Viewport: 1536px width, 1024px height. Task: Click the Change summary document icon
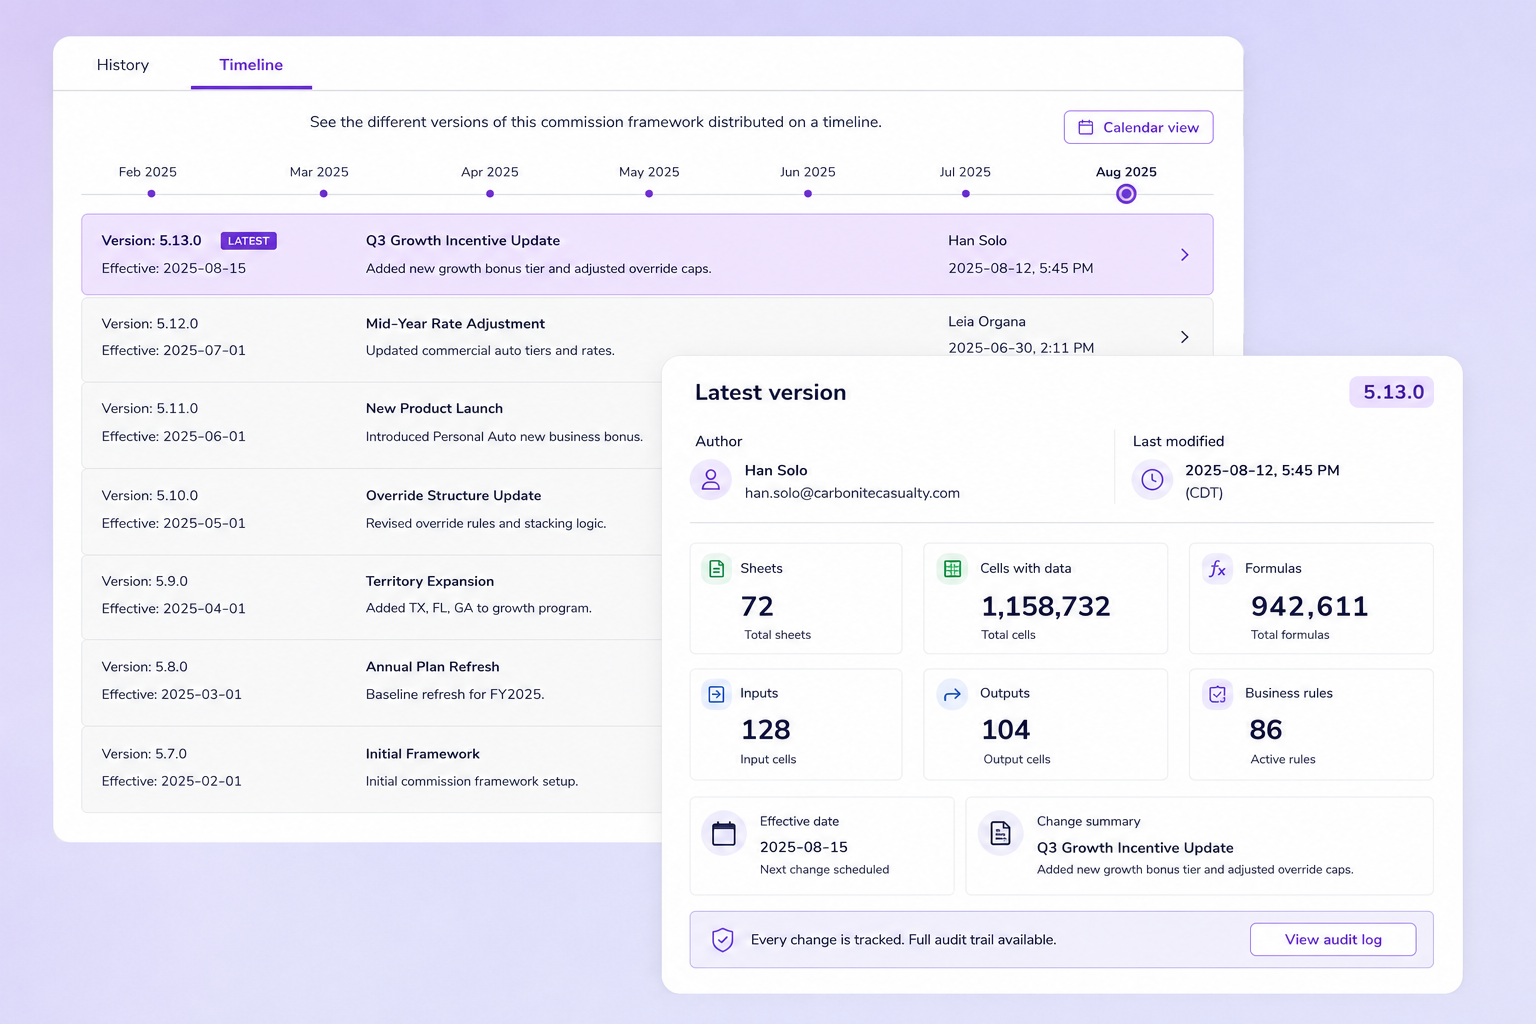(x=1000, y=833)
